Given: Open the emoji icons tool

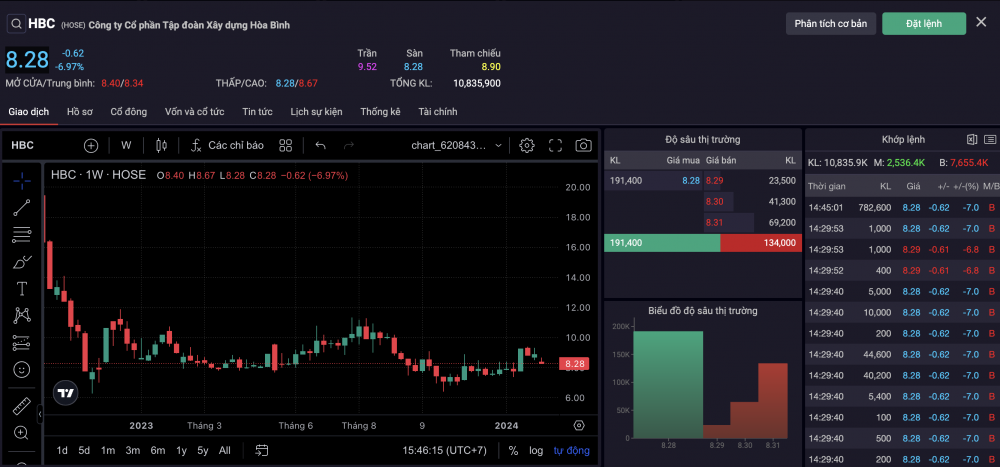Looking at the screenshot, I should (22, 369).
